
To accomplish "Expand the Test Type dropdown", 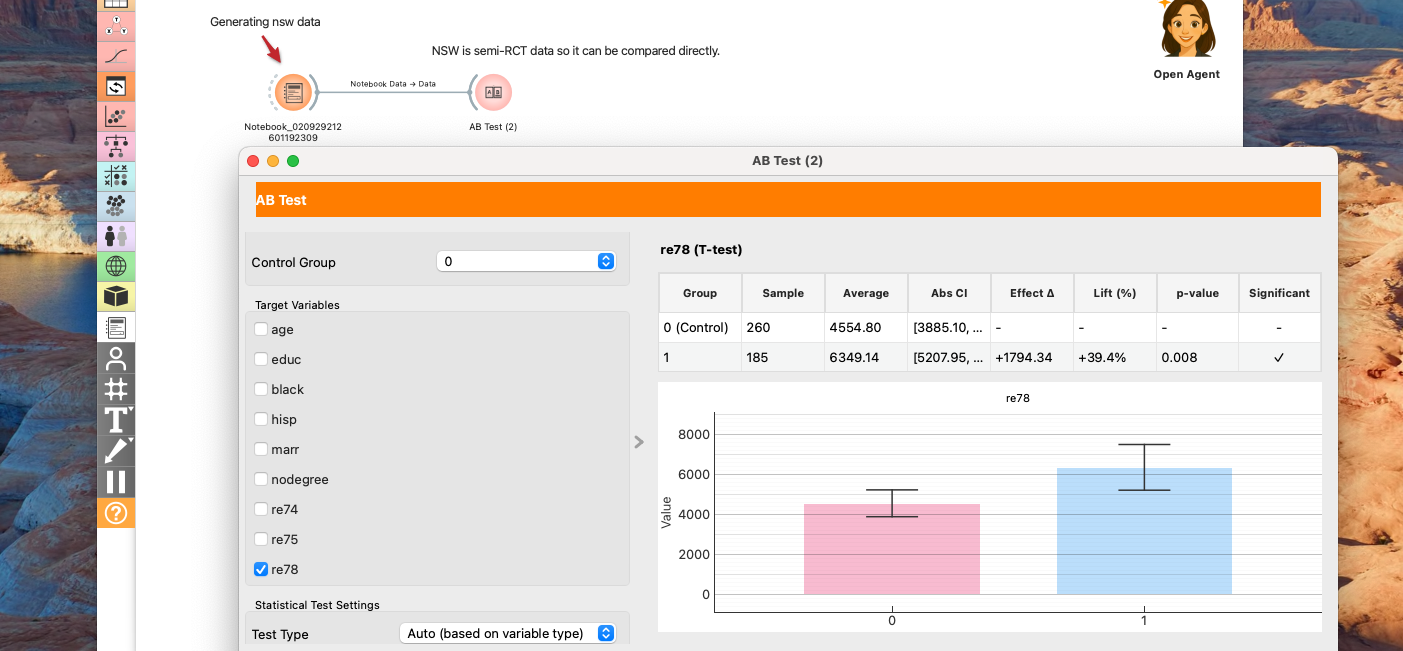I will 507,633.
